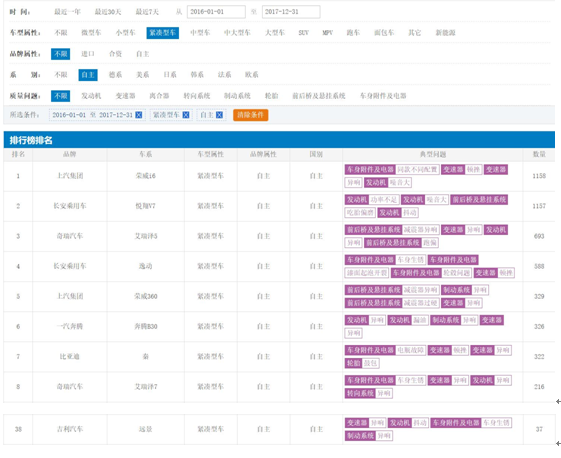Select time filter 最近一年
The height and width of the screenshot is (458, 561).
(x=67, y=12)
